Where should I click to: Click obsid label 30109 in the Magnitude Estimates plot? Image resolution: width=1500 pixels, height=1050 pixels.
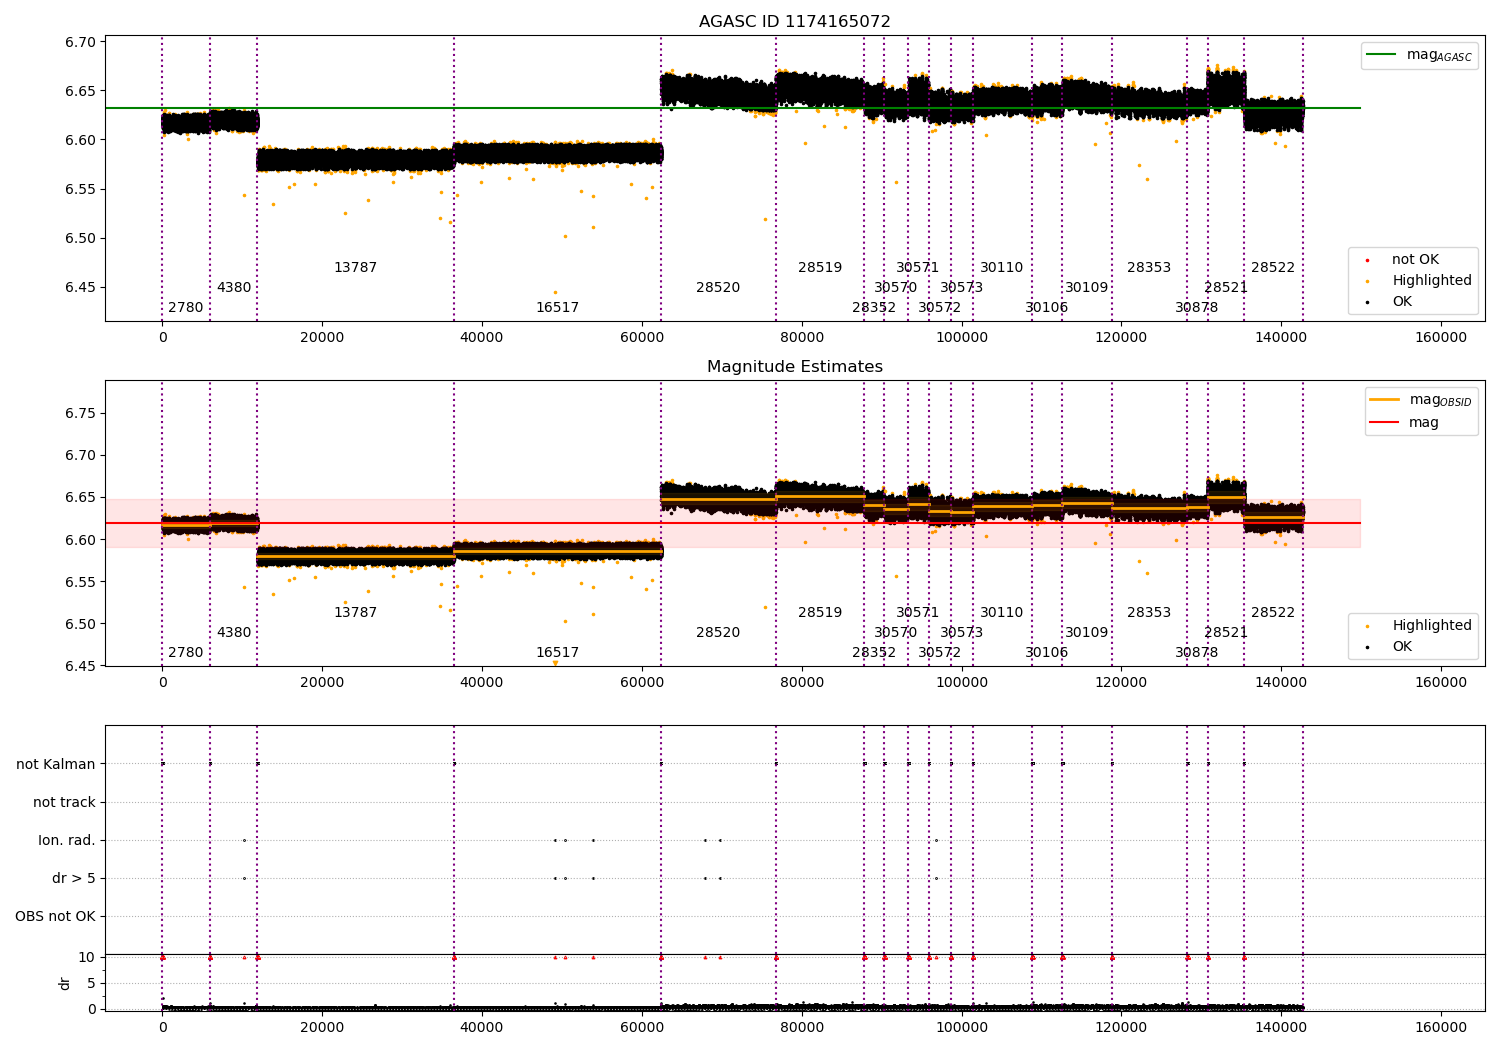click(x=1086, y=633)
